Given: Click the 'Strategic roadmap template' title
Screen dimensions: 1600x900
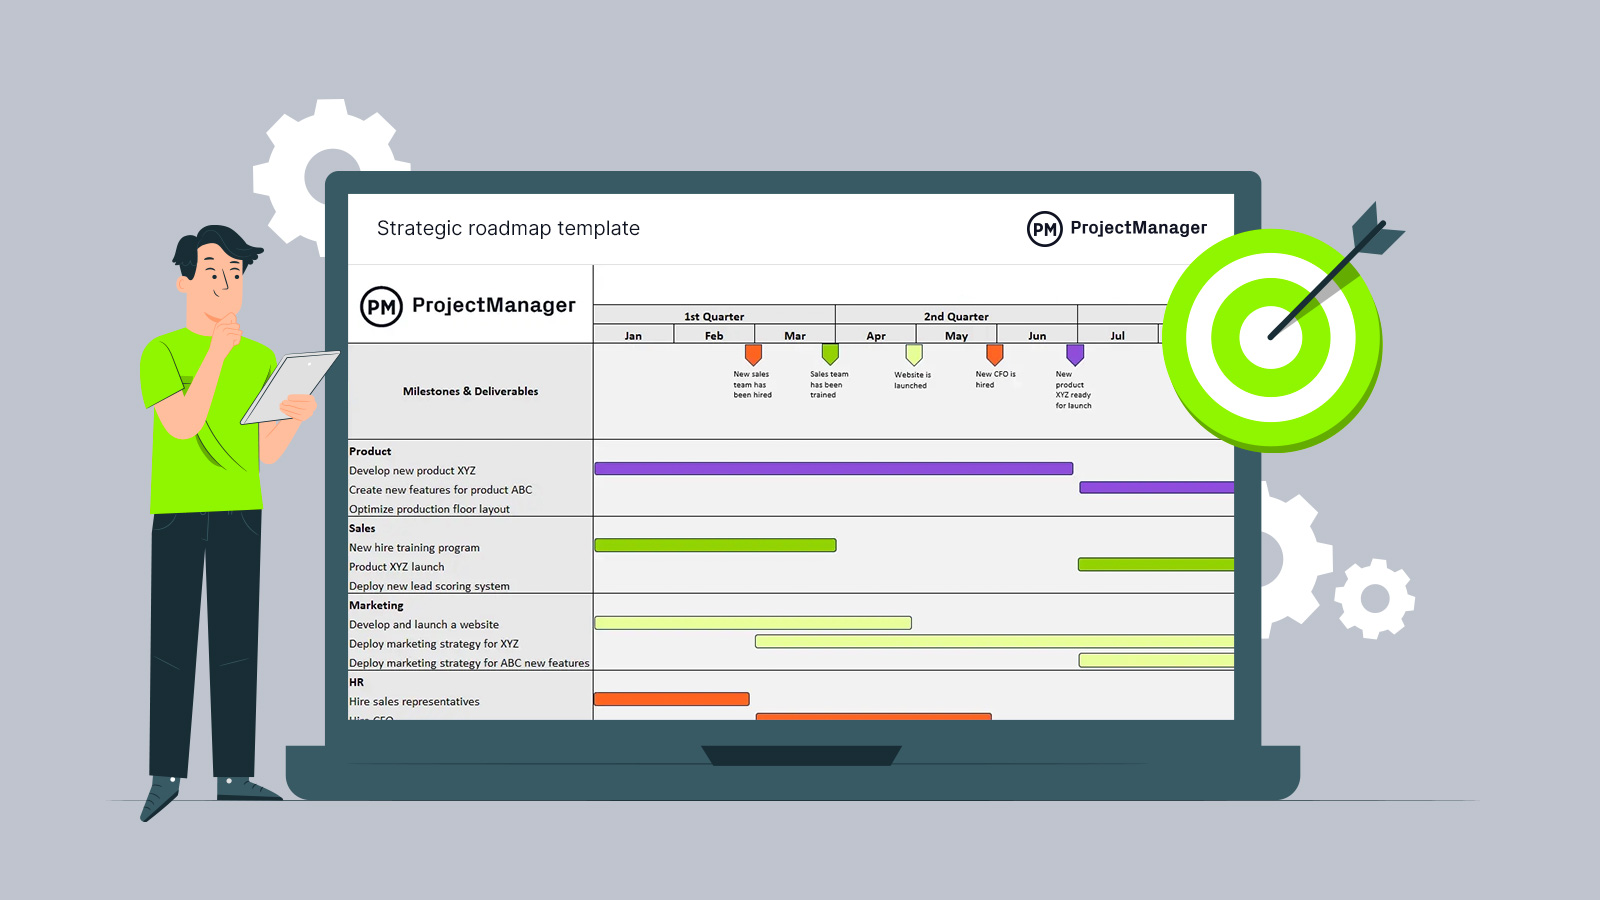Looking at the screenshot, I should [508, 228].
